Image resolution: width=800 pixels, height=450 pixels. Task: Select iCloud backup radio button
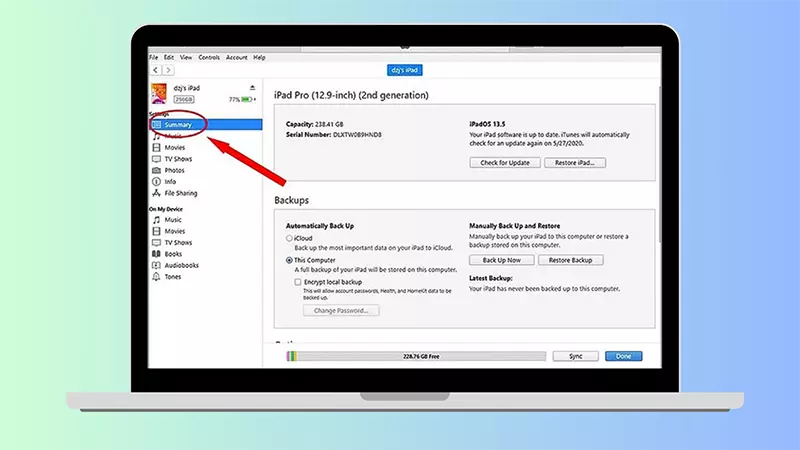289,238
